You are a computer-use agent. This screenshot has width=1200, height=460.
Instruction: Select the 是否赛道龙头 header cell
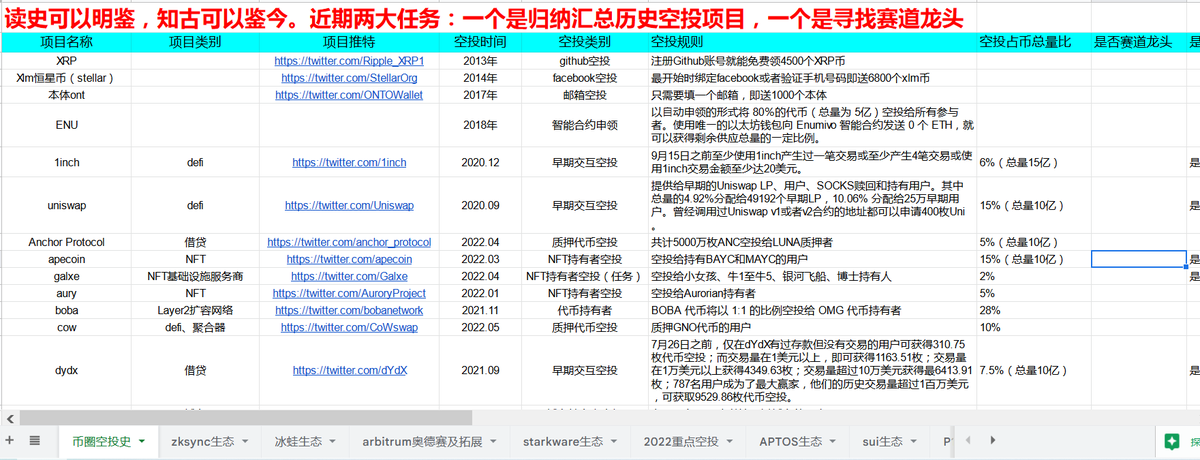tap(1137, 42)
